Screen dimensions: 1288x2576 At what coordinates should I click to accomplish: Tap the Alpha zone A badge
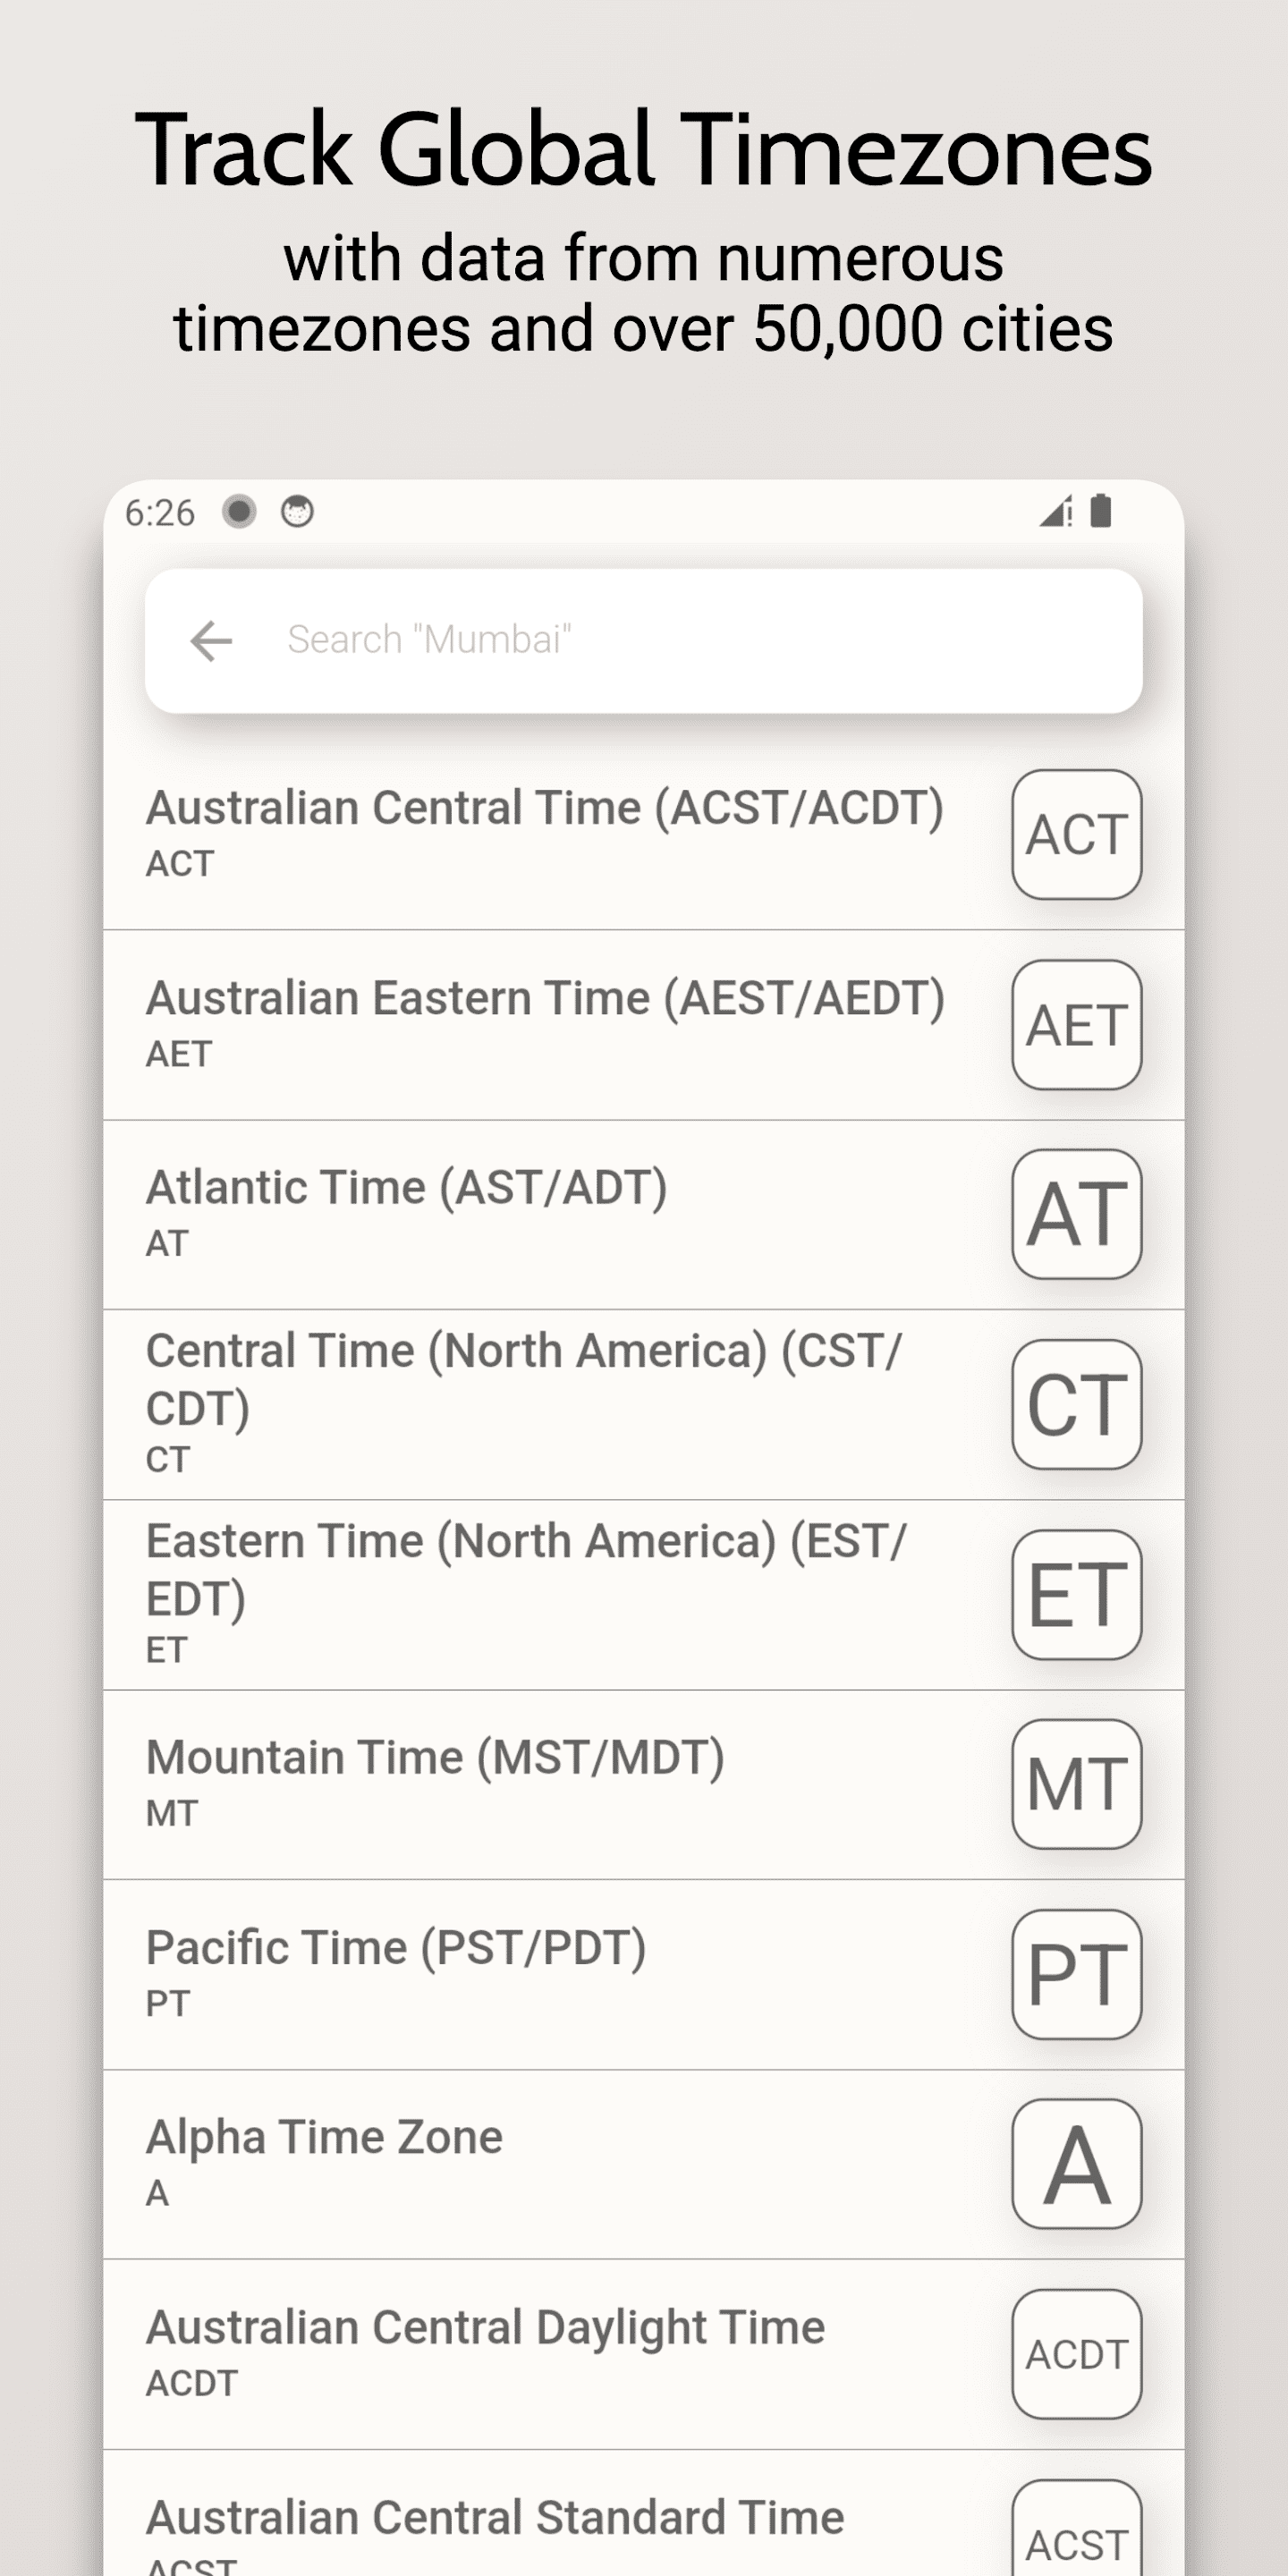point(1076,2164)
